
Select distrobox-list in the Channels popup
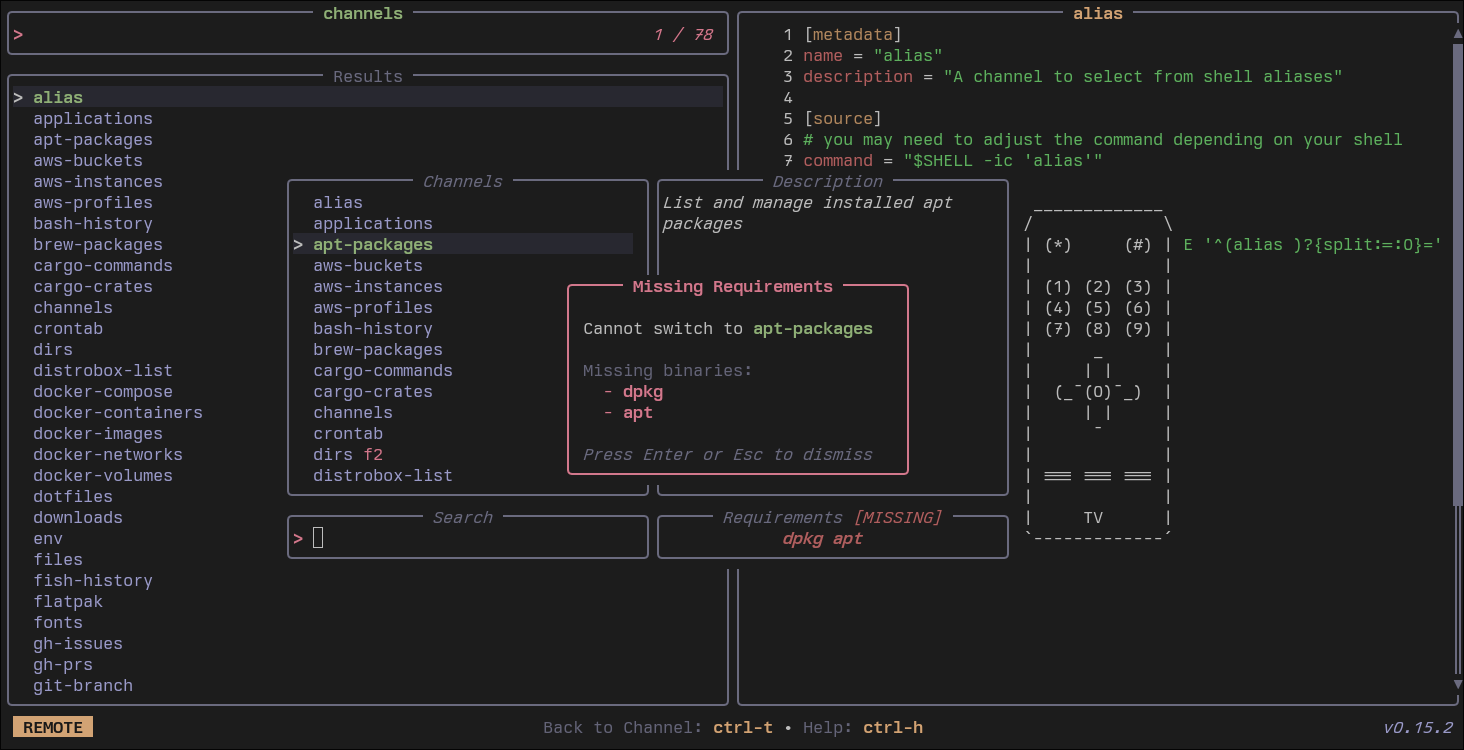pyautogui.click(x=382, y=476)
